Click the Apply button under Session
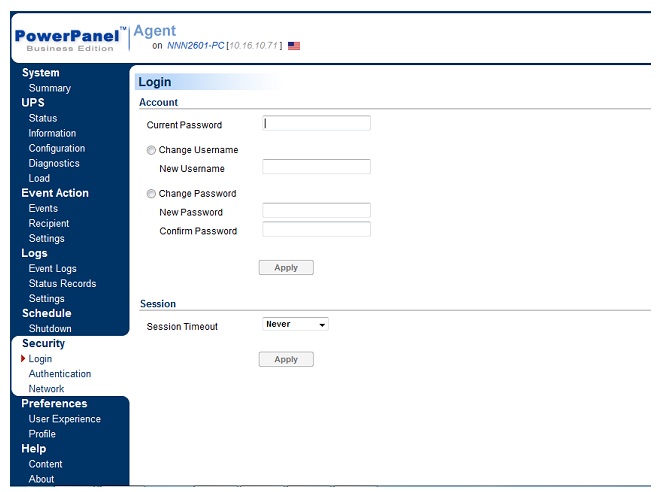The width and height of the screenshot is (666, 492). 286,360
